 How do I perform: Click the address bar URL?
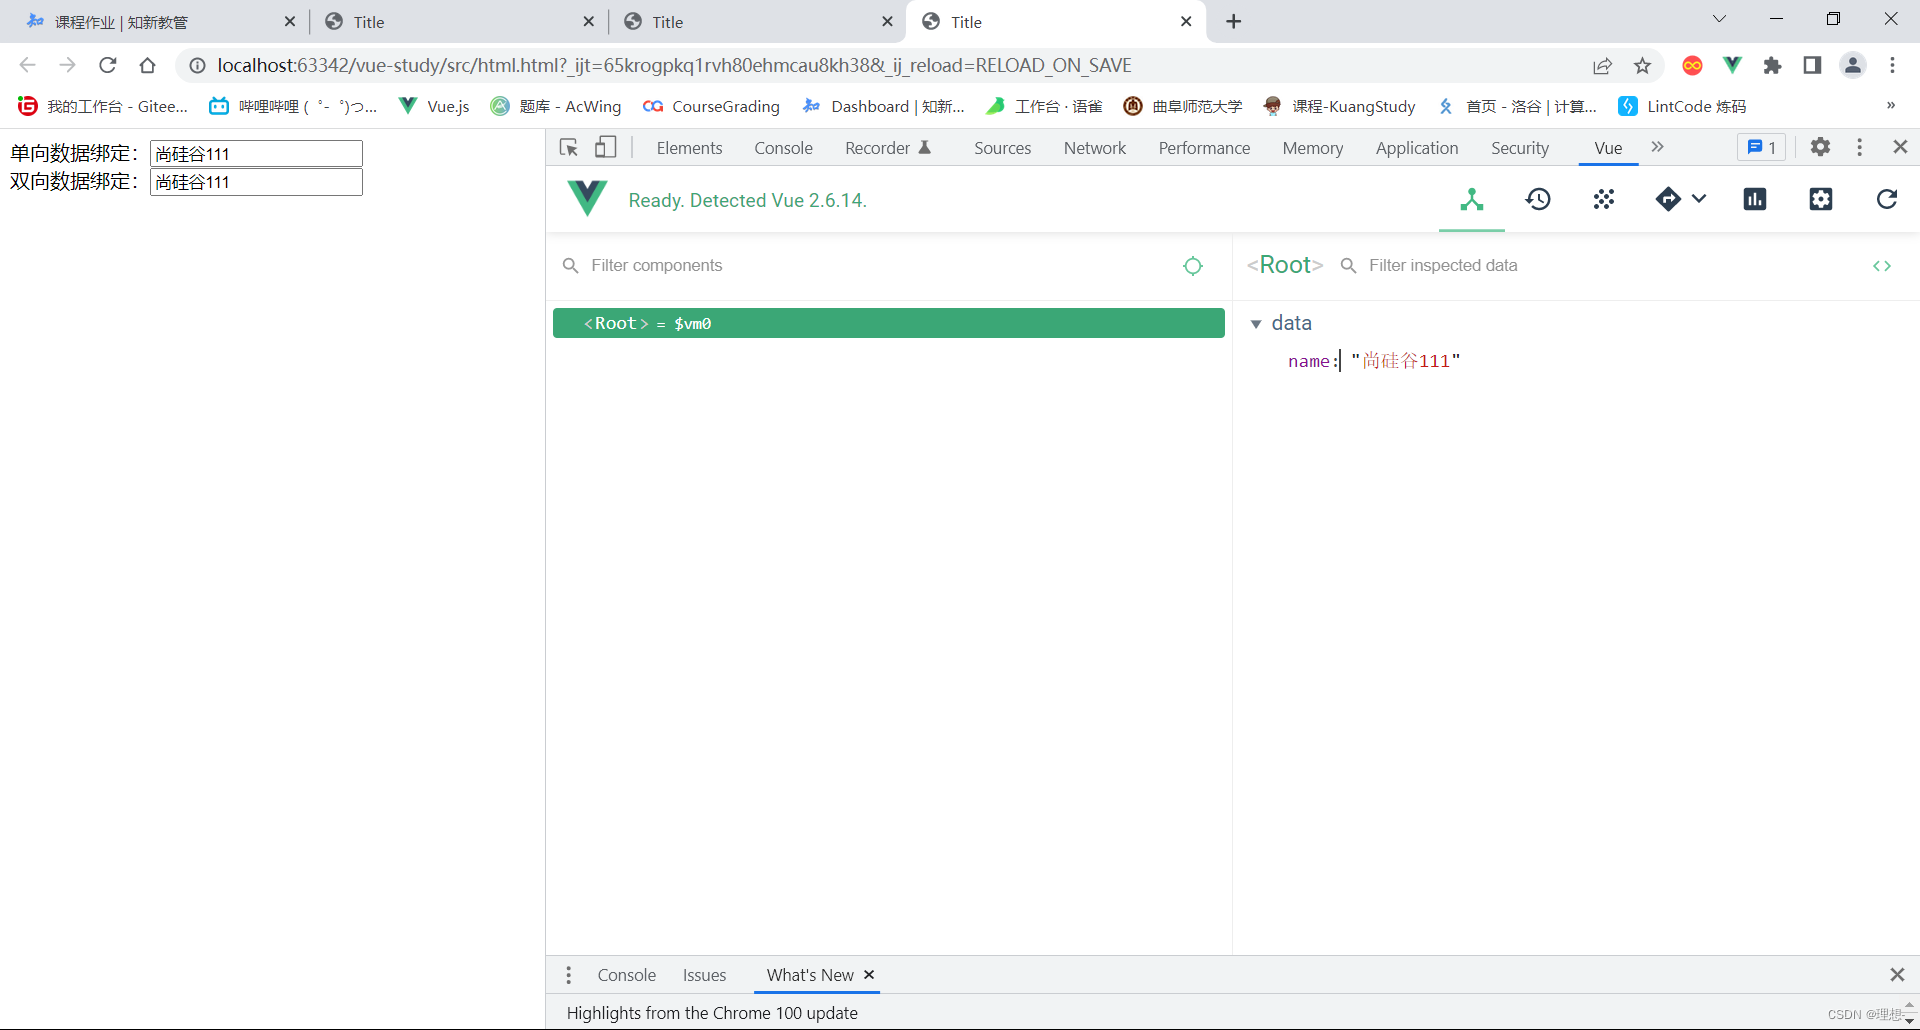coord(674,65)
